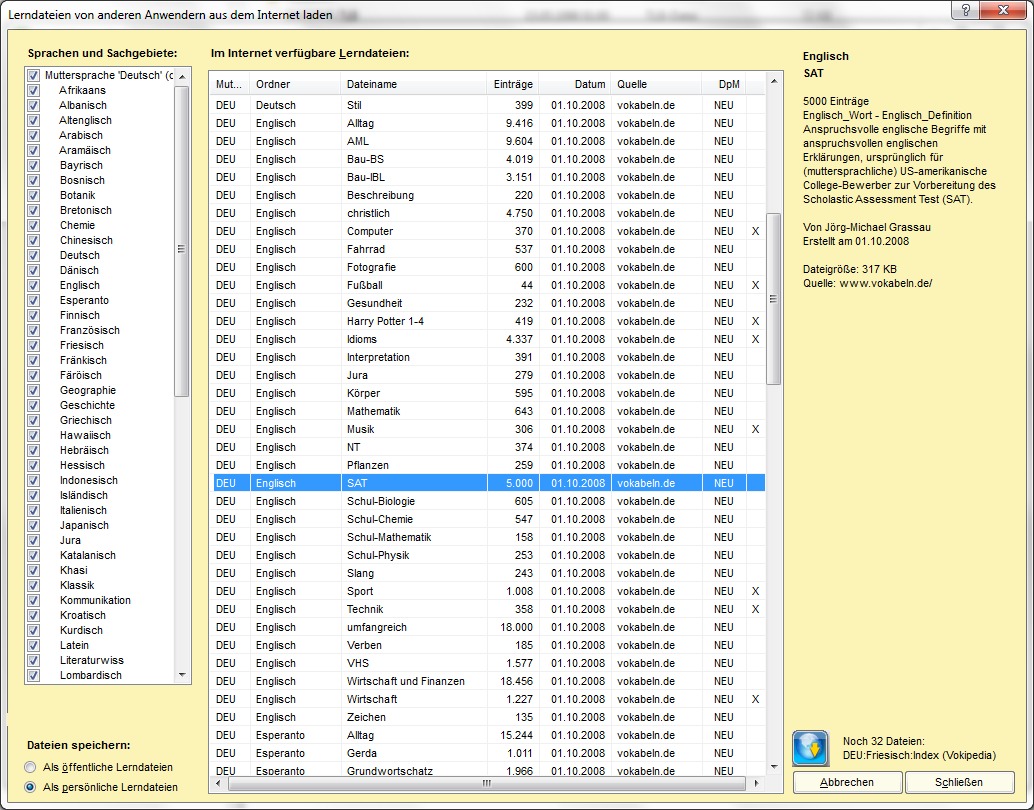The height and width of the screenshot is (810, 1034).
Task: Select Geographie in the subject tree
Action: point(88,390)
